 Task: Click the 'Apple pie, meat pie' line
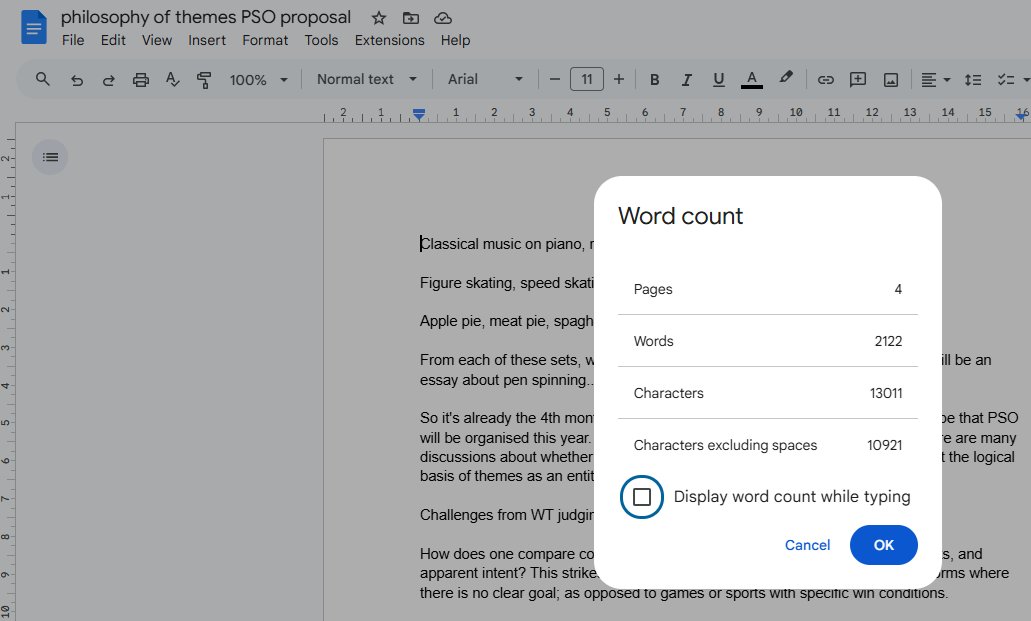coord(507,321)
